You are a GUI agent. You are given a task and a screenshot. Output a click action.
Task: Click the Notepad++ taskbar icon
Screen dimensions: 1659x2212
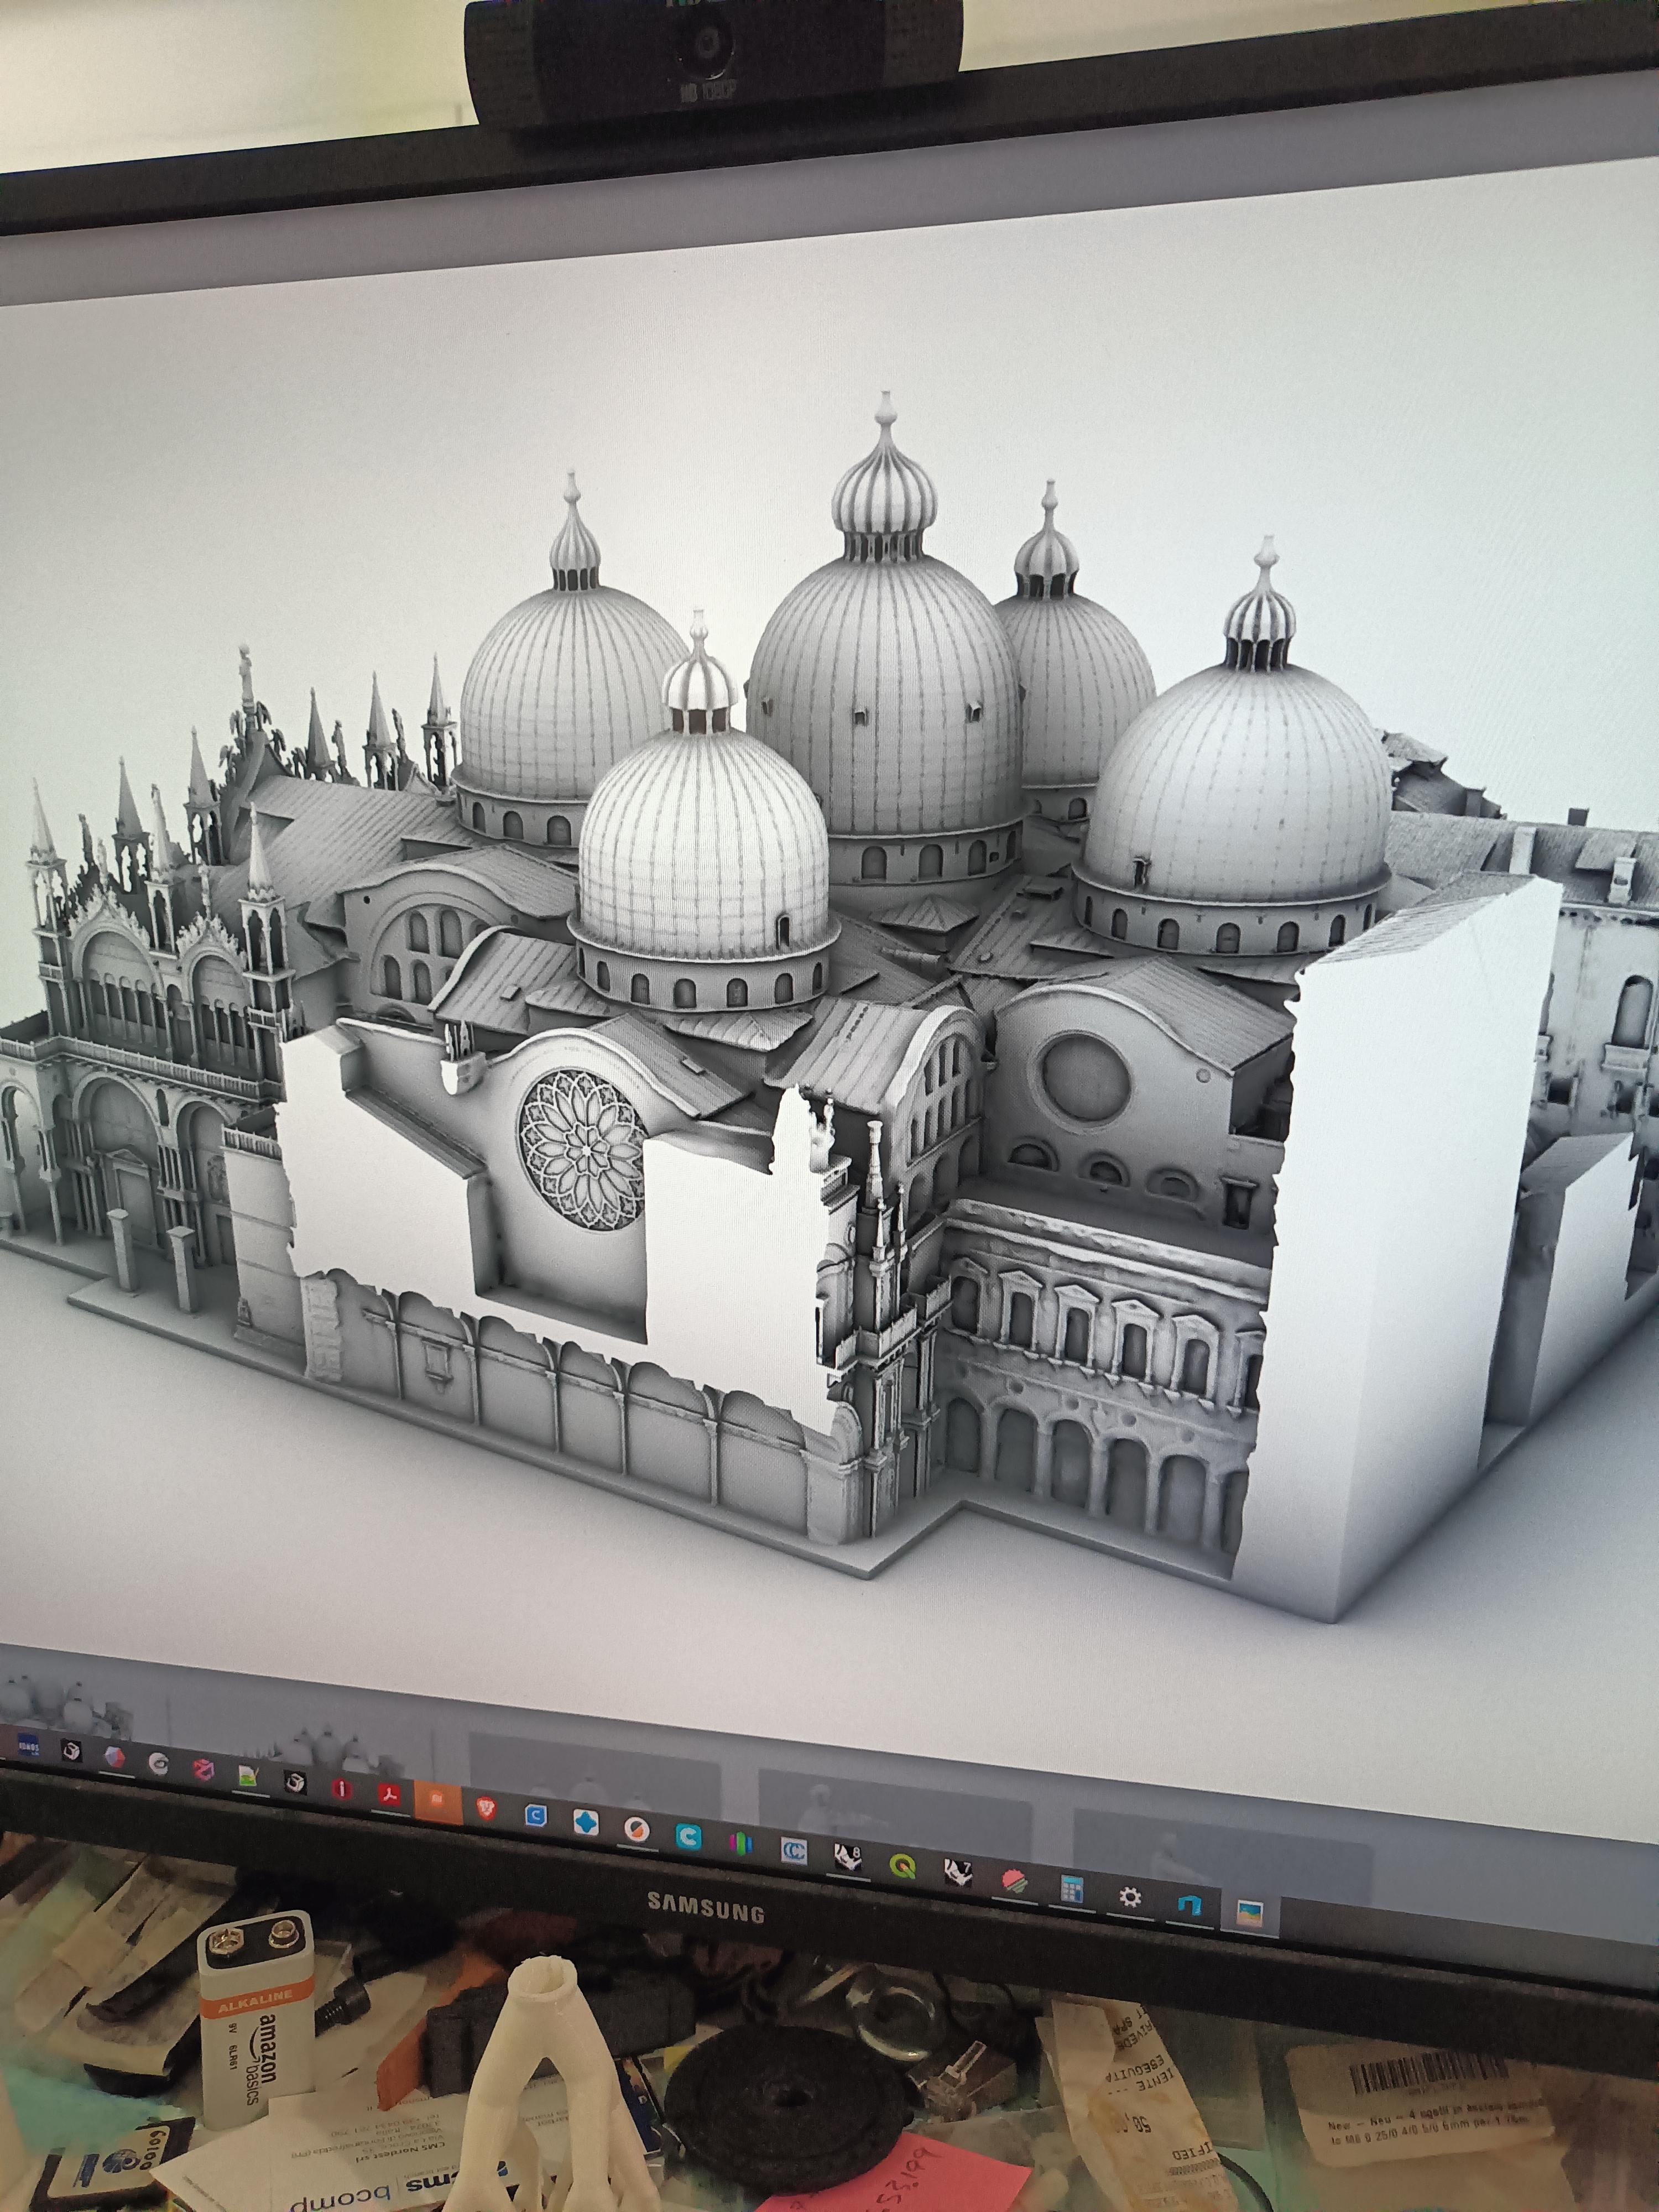click(x=248, y=1775)
